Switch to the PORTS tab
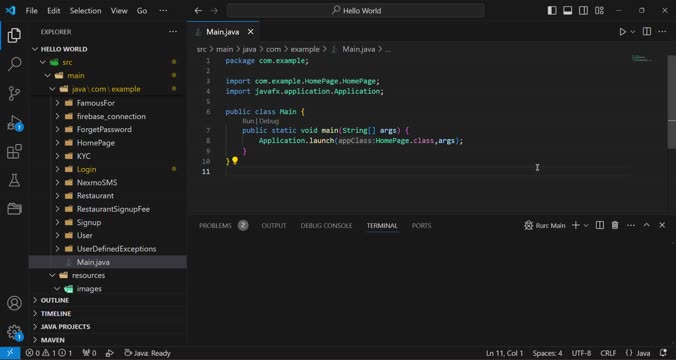676x360 pixels. tap(421, 225)
